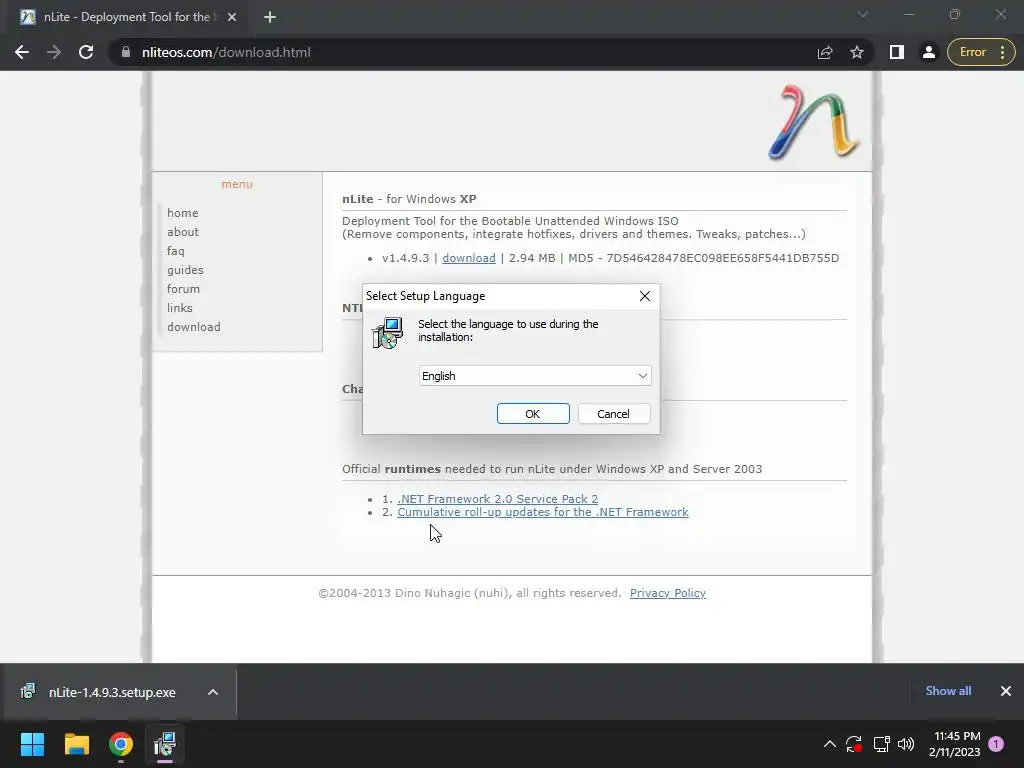Open the Chrome side panel icon

point(897,52)
